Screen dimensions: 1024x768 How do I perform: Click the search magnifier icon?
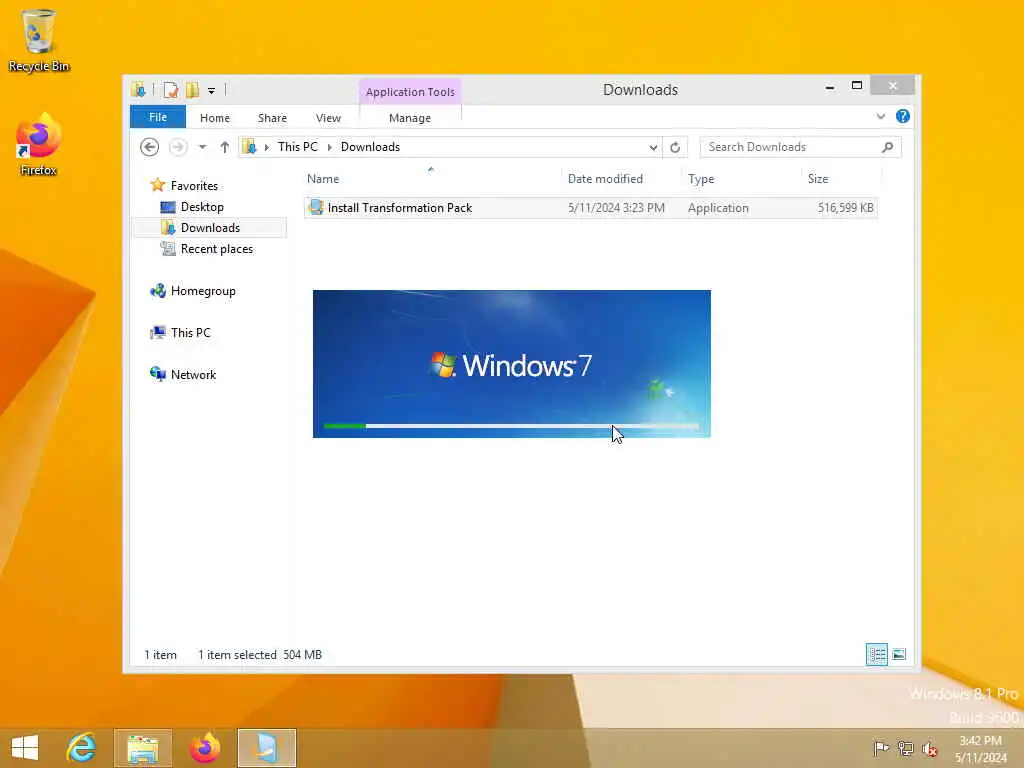[888, 147]
